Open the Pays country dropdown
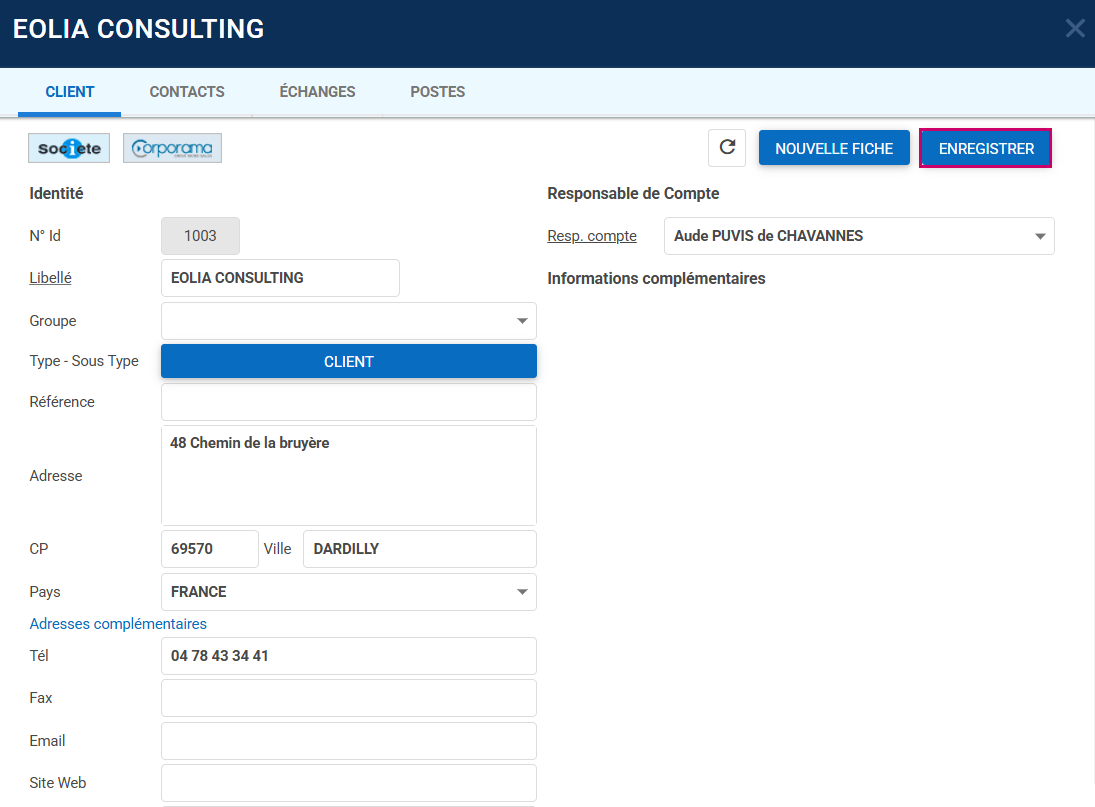This screenshot has height=807, width=1095. click(521, 592)
